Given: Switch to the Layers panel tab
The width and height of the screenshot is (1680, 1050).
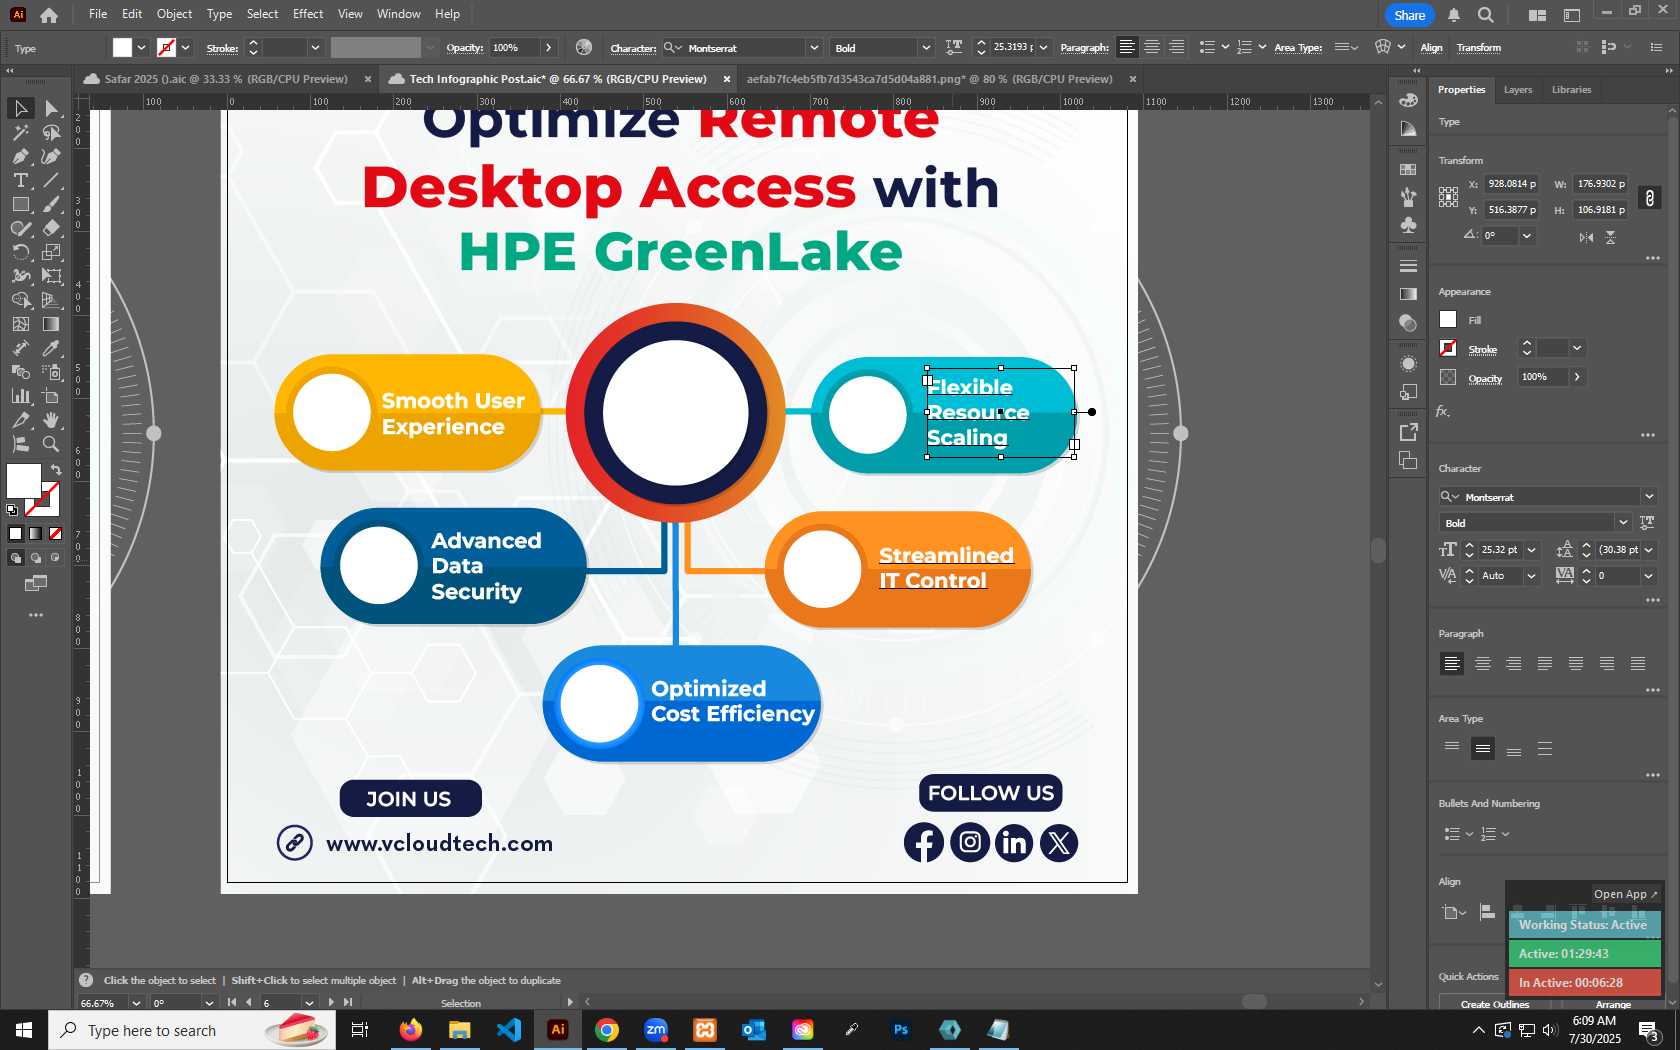Looking at the screenshot, I should 1517,90.
